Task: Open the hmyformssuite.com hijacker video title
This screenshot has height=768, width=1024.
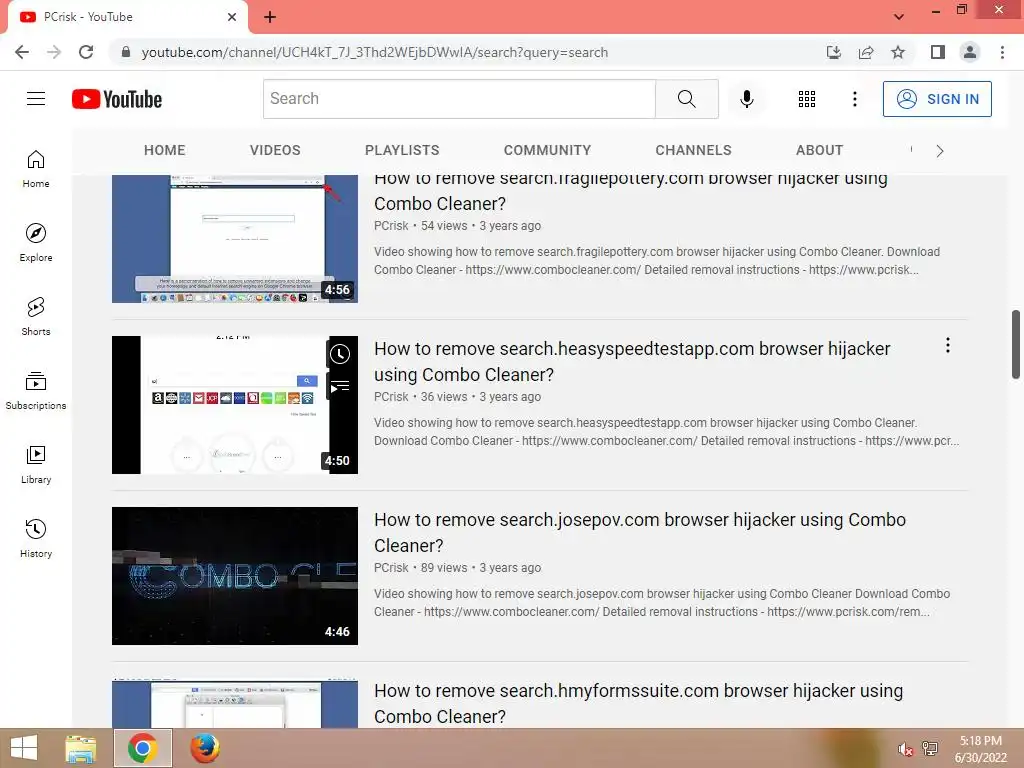Action: tap(639, 703)
